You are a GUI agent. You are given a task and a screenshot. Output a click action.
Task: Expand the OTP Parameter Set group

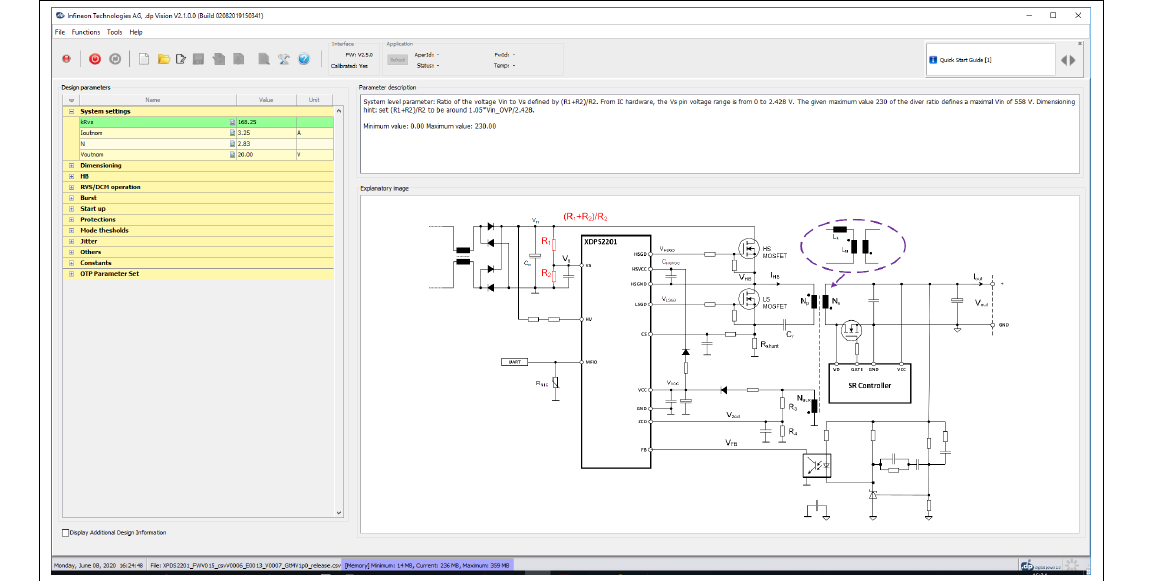pos(71,274)
